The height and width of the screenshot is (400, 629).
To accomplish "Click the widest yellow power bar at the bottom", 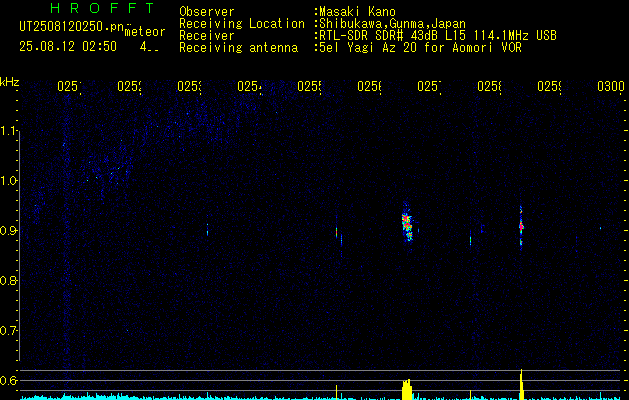I will [x=407, y=389].
